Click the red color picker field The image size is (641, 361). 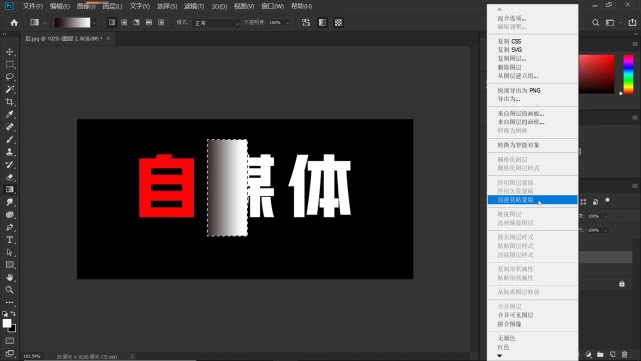point(596,74)
